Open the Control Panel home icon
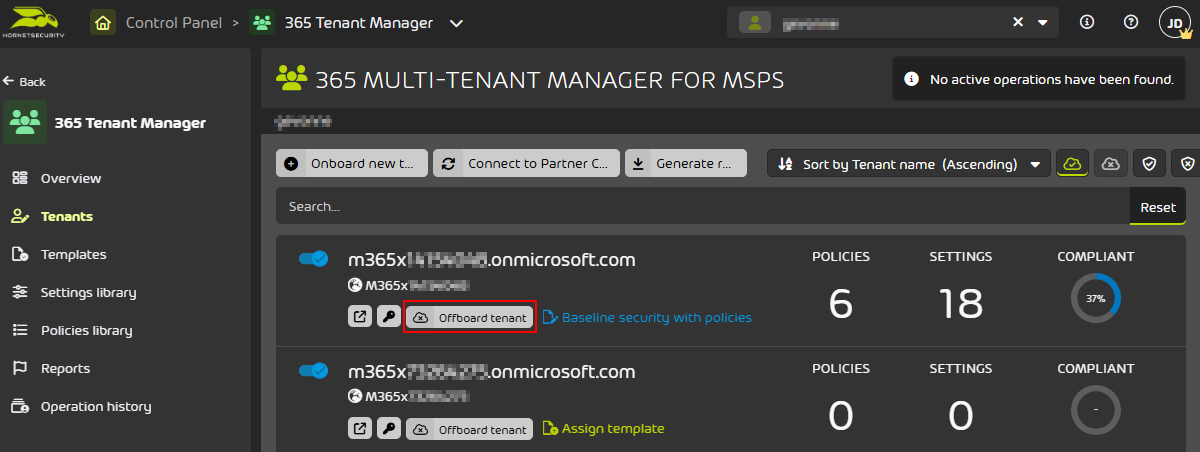 click(103, 22)
